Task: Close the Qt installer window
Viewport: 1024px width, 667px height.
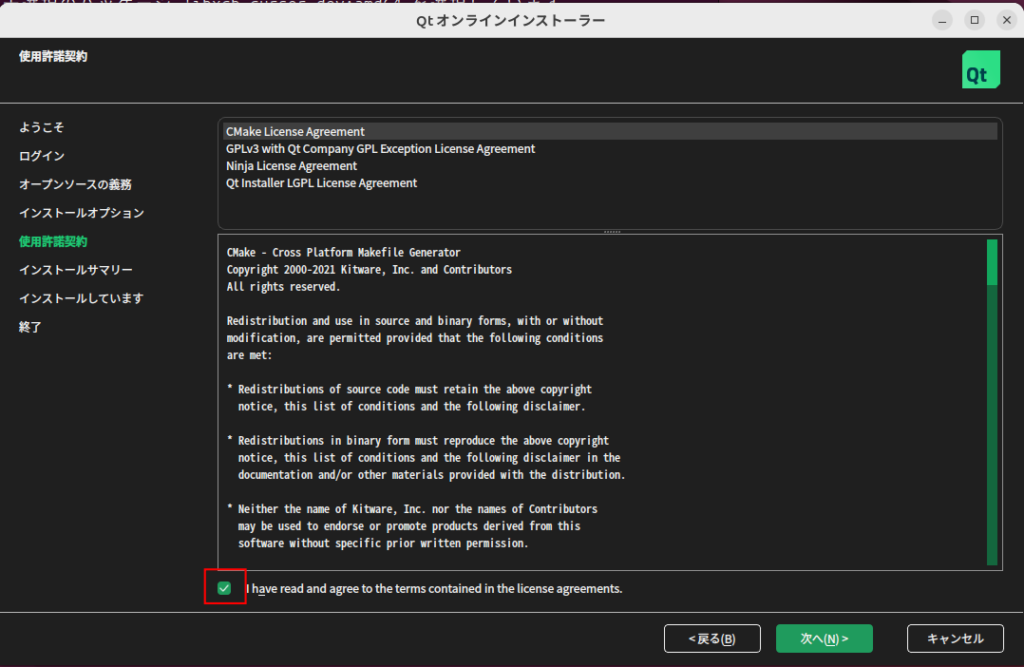Action: coord(1003,20)
